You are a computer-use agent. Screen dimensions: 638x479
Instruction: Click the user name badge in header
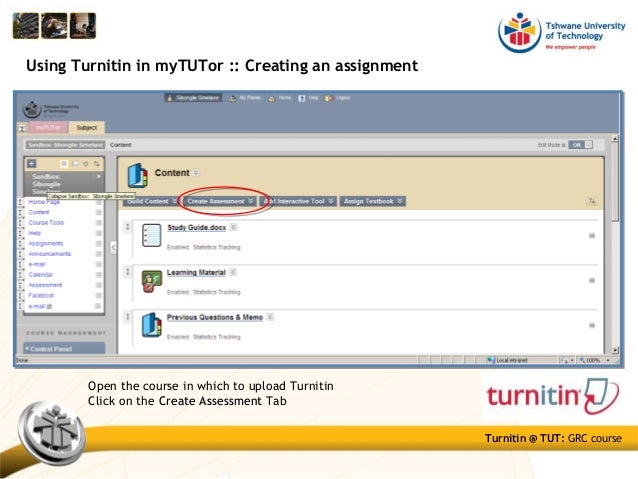[194, 98]
